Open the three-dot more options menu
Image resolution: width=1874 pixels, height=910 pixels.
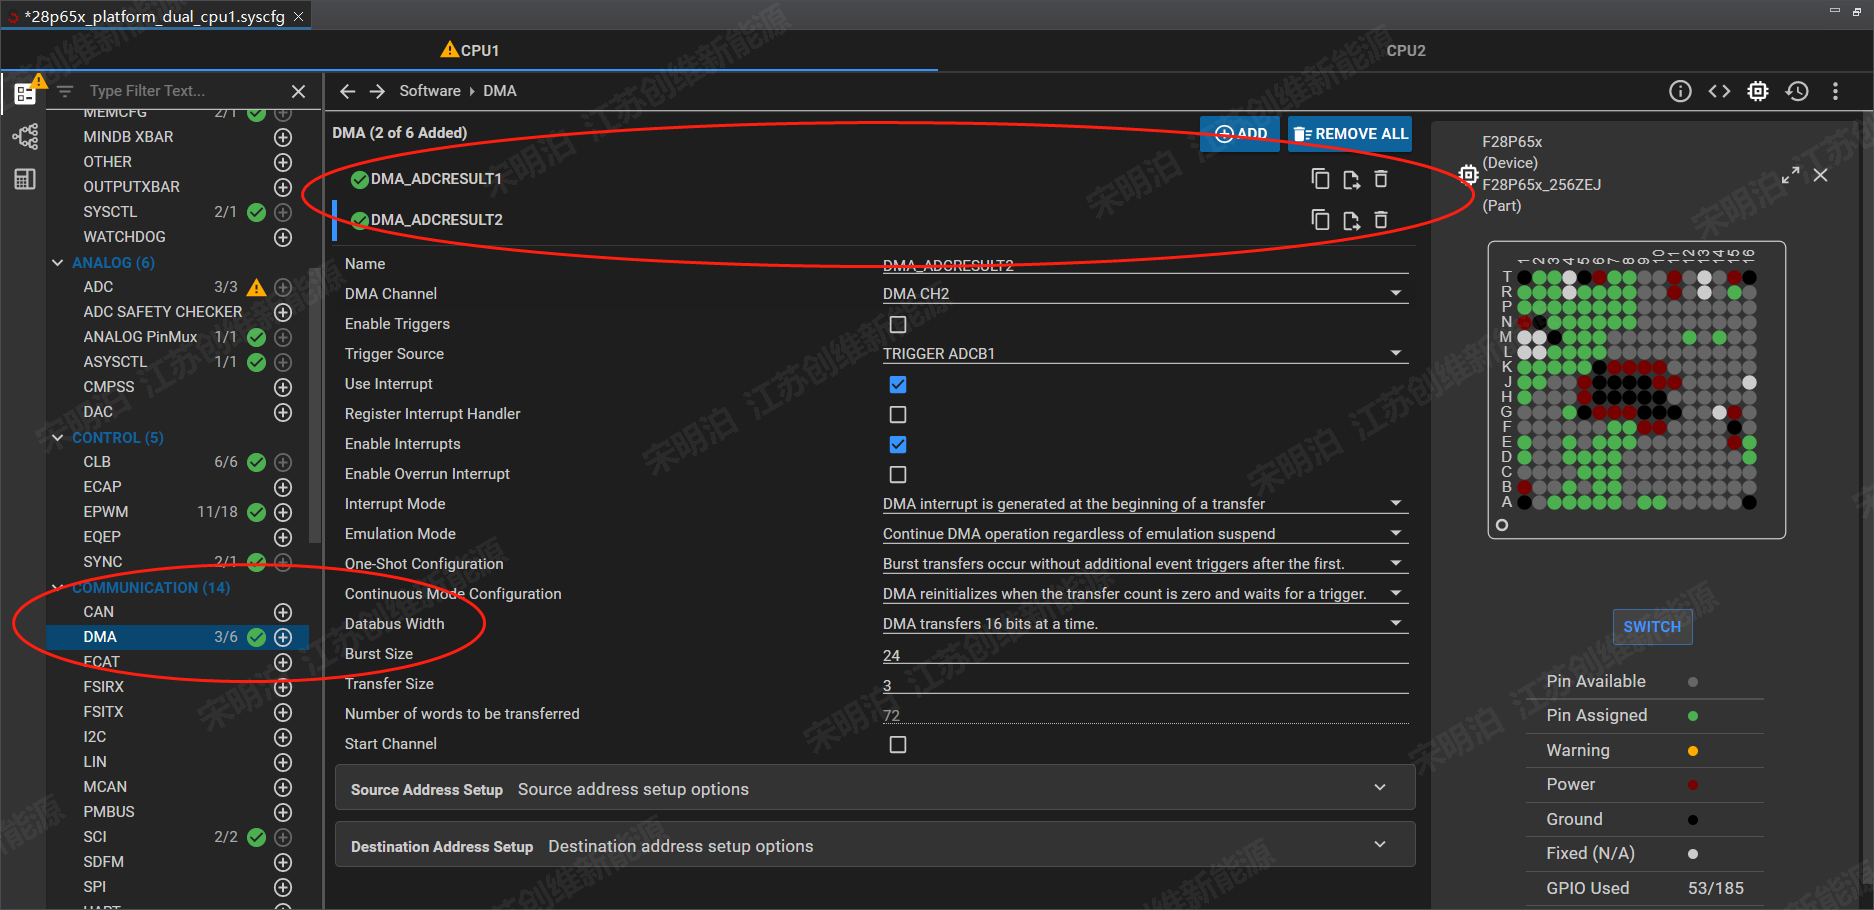coord(1835,91)
